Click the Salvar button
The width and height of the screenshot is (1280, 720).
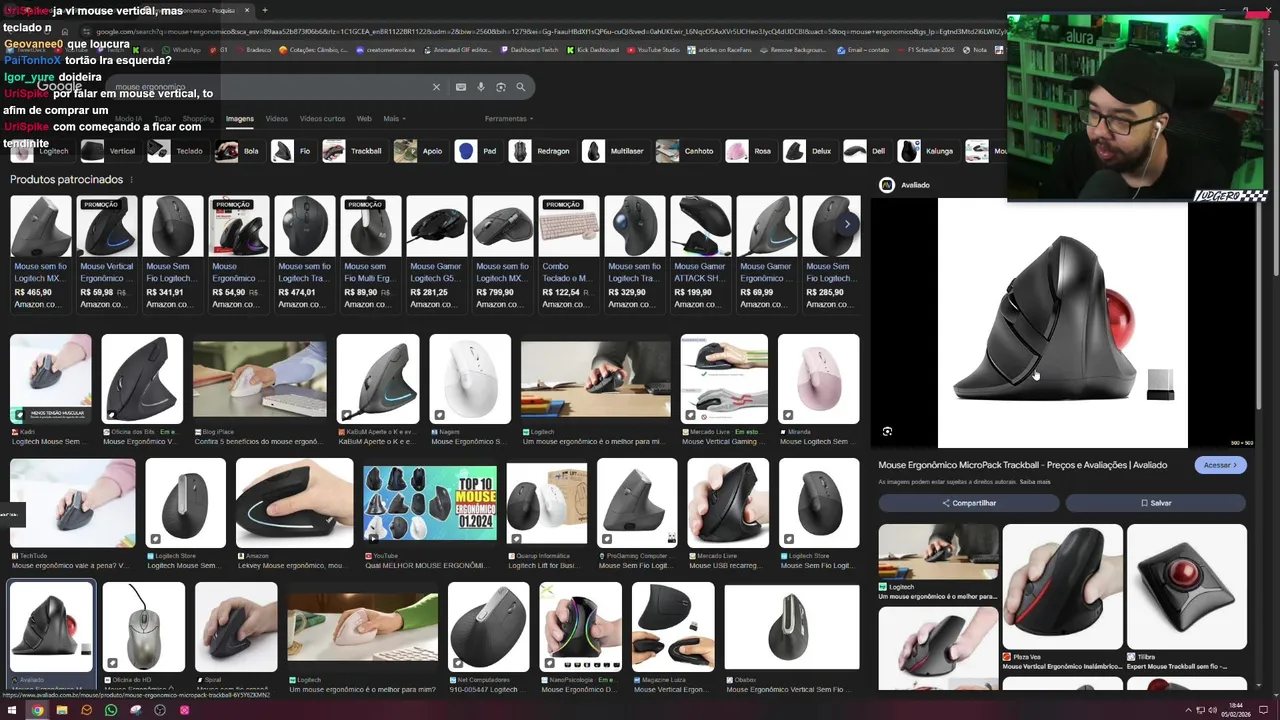pos(1155,503)
